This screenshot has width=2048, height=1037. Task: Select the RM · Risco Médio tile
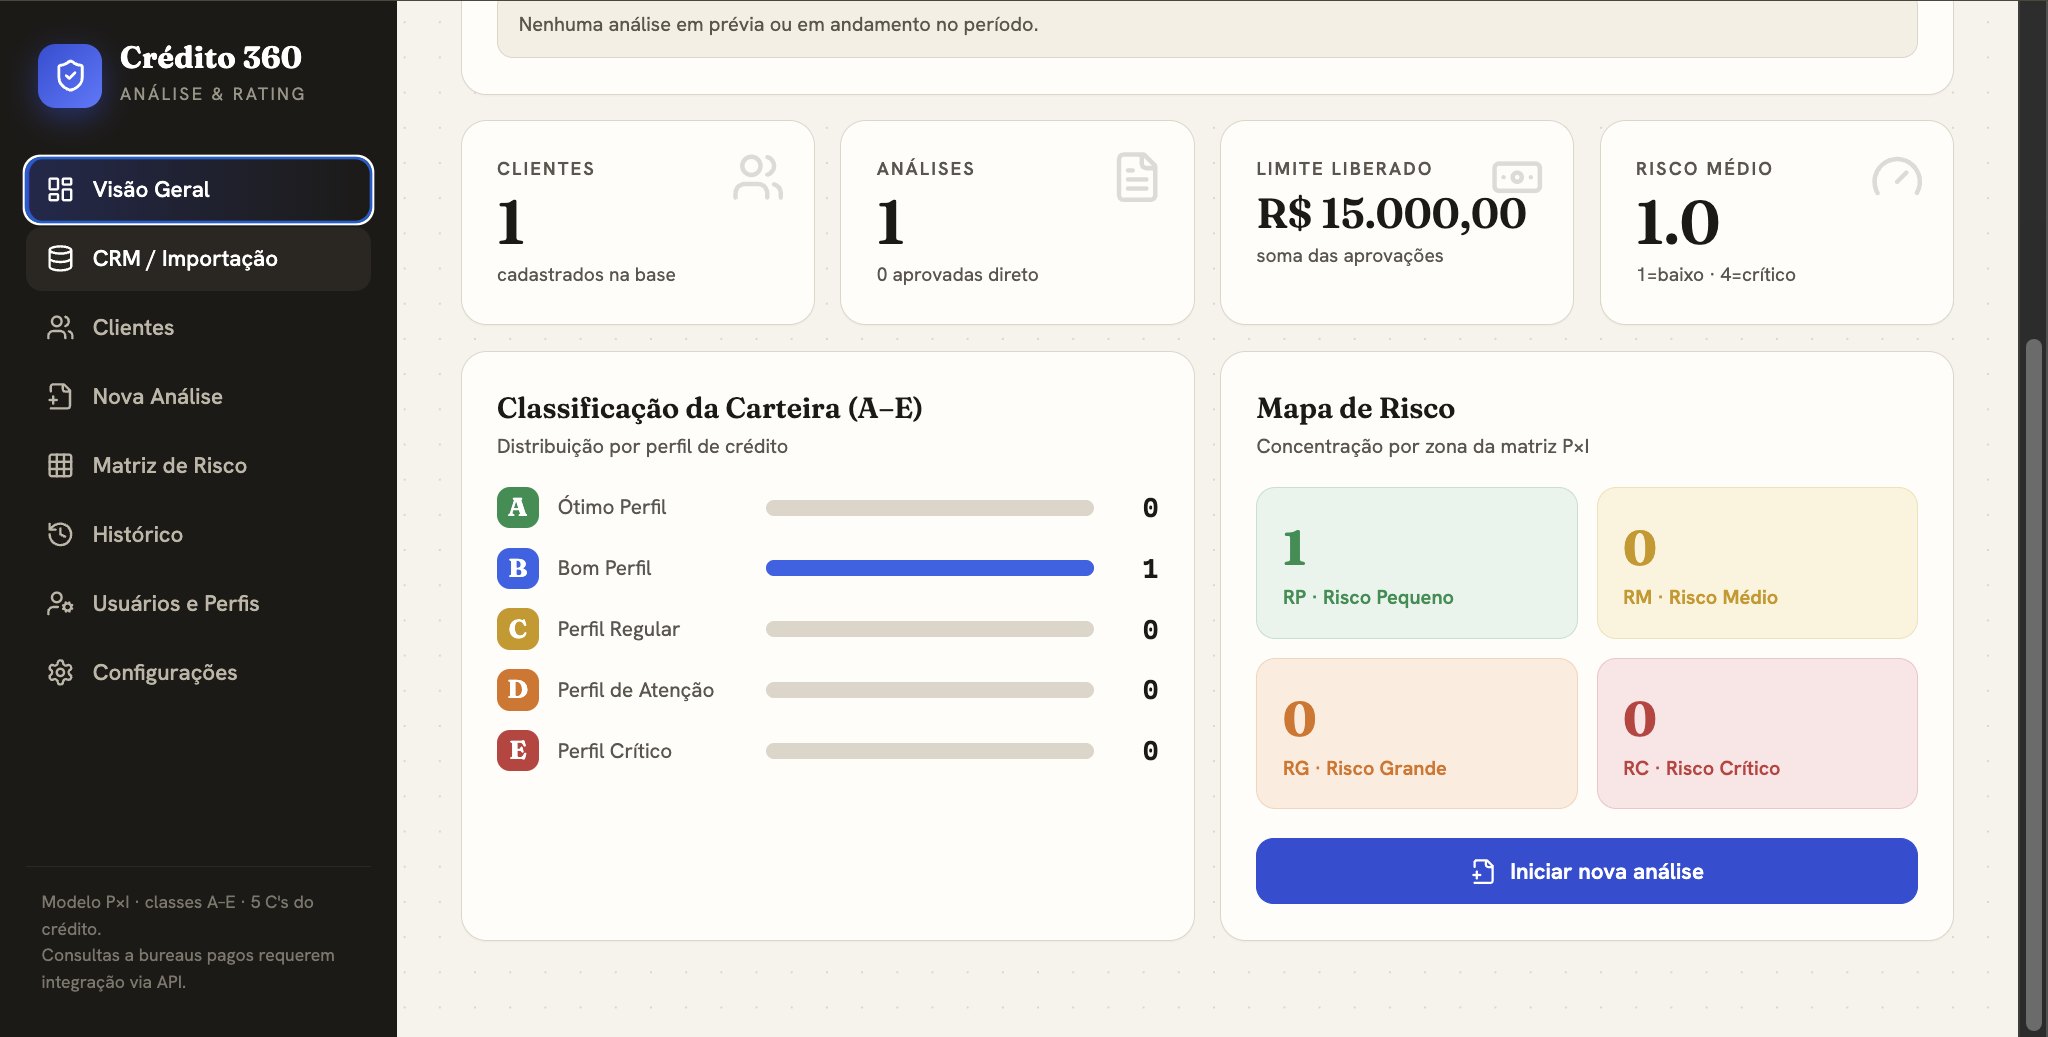[1757, 563]
